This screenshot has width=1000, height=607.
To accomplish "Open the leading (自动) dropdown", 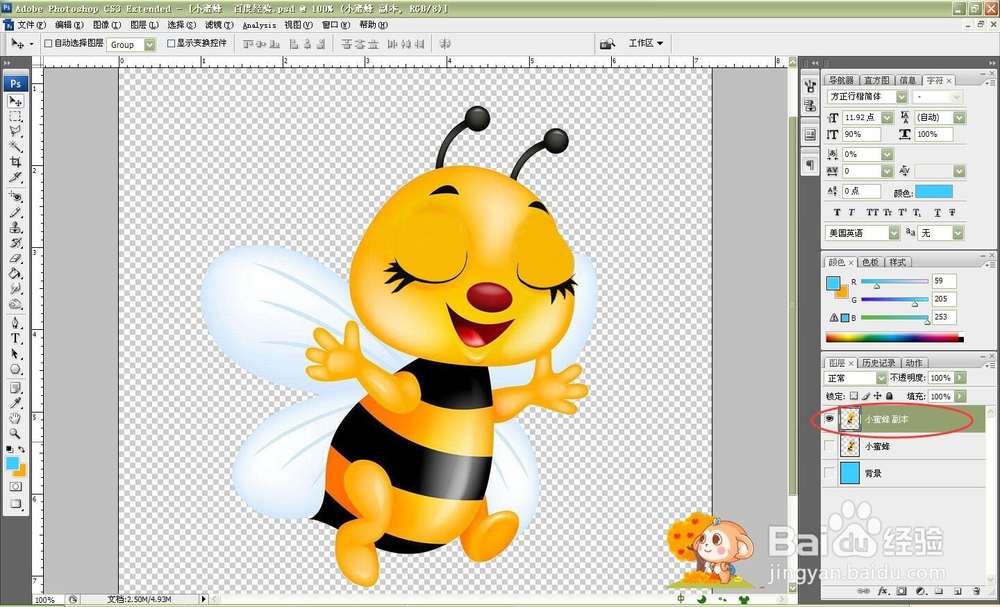I will 959,117.
